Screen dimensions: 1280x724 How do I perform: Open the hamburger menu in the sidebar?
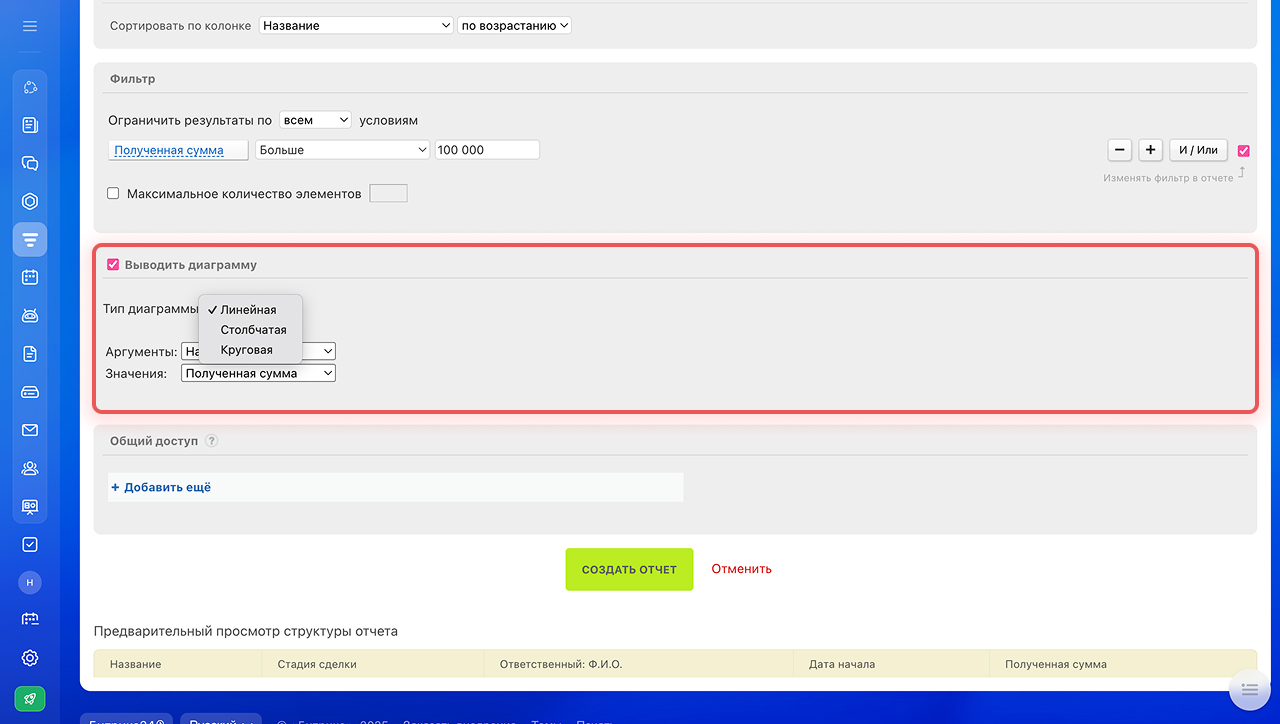click(x=29, y=26)
